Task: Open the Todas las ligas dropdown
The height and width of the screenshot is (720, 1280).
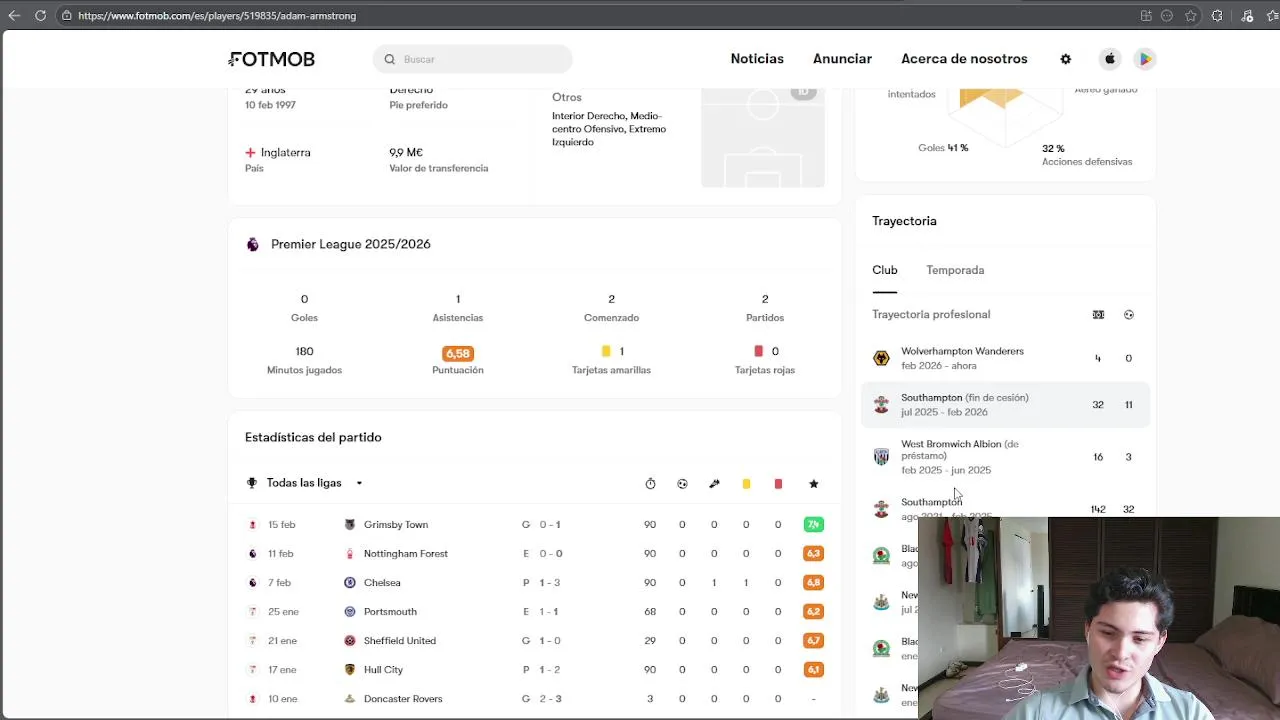Action: (305, 483)
